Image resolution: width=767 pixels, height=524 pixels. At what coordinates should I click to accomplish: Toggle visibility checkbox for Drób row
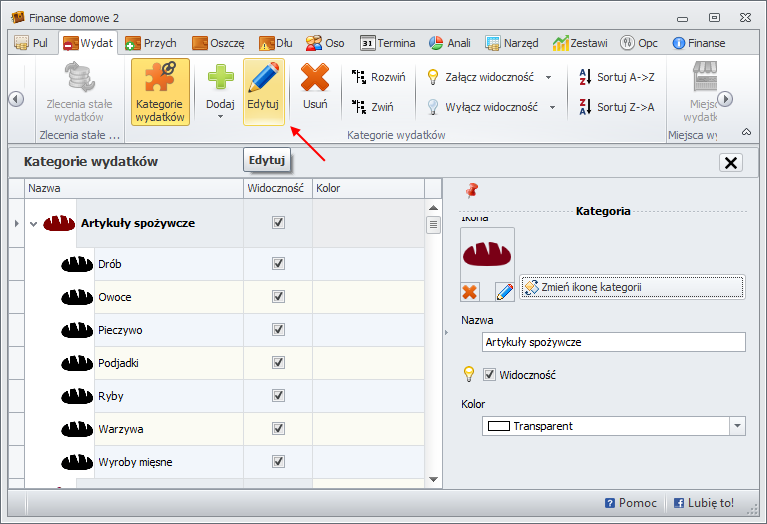[x=278, y=264]
